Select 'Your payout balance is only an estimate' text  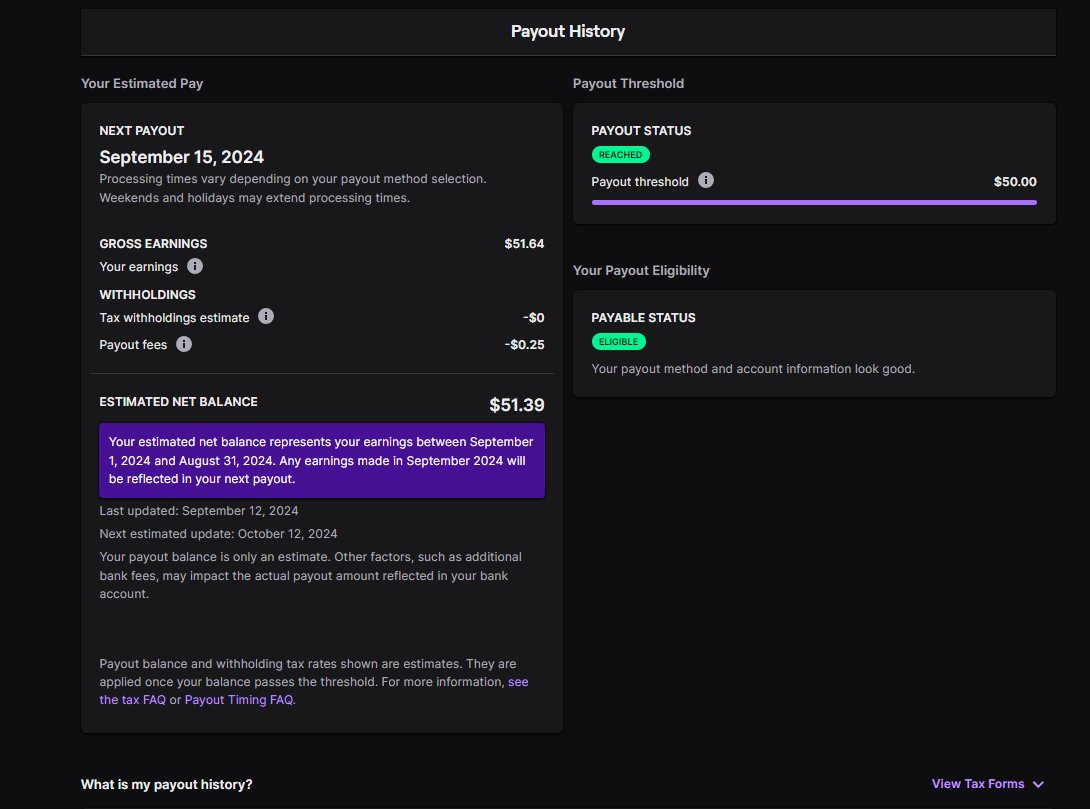(311, 575)
